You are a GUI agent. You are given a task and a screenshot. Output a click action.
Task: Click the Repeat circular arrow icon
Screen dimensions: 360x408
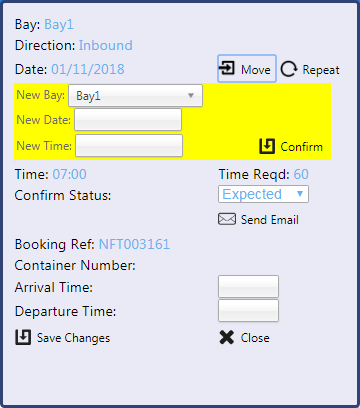click(289, 69)
